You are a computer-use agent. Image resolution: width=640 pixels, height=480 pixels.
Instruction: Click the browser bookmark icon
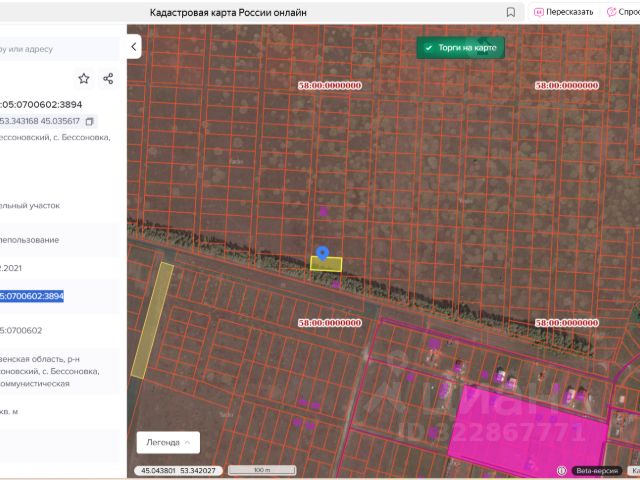click(x=511, y=12)
